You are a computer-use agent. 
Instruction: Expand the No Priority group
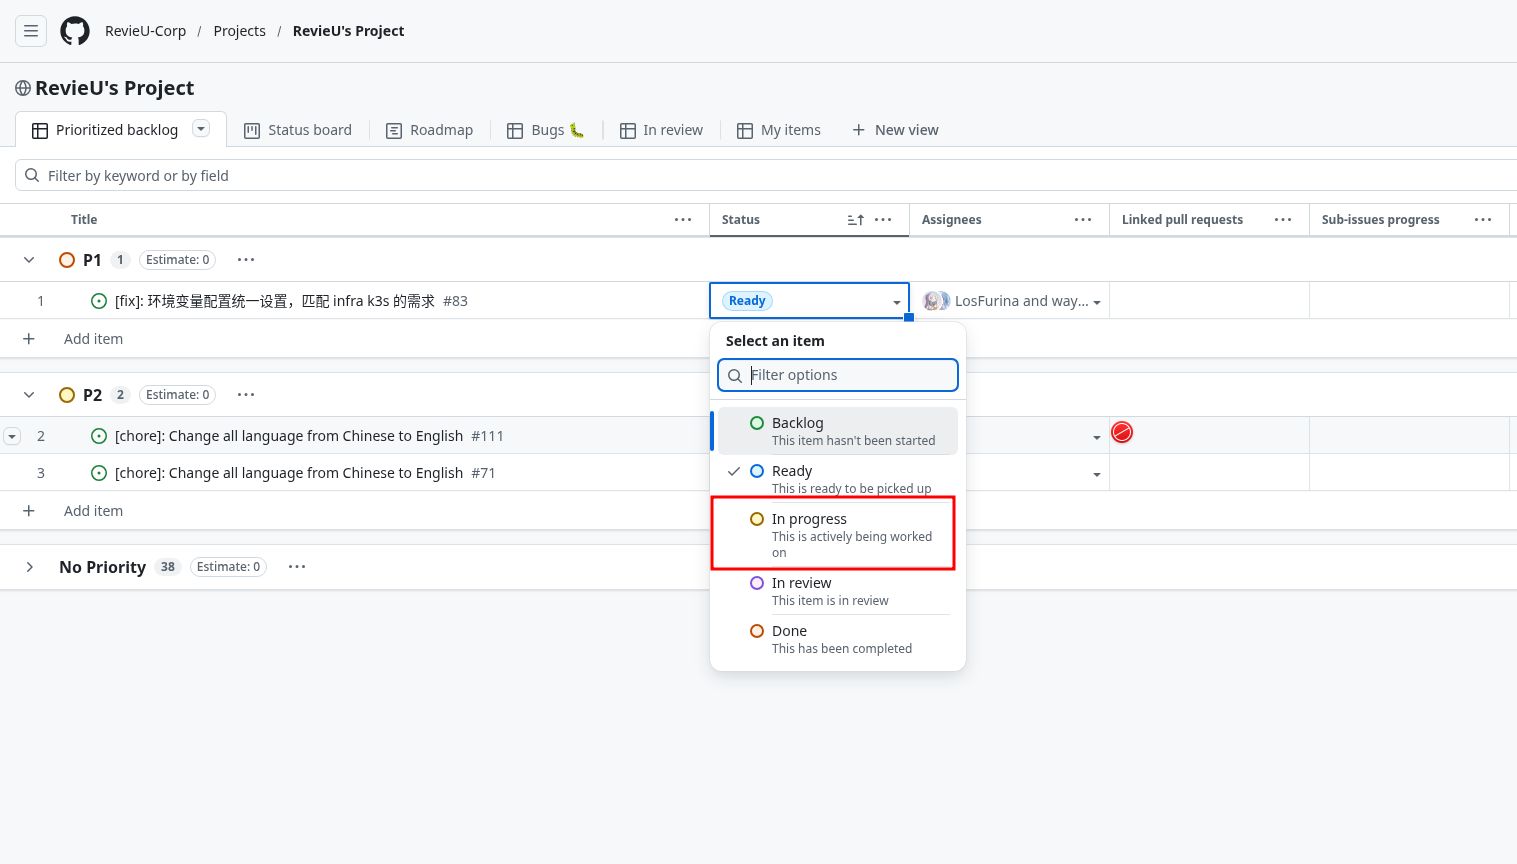click(x=29, y=566)
